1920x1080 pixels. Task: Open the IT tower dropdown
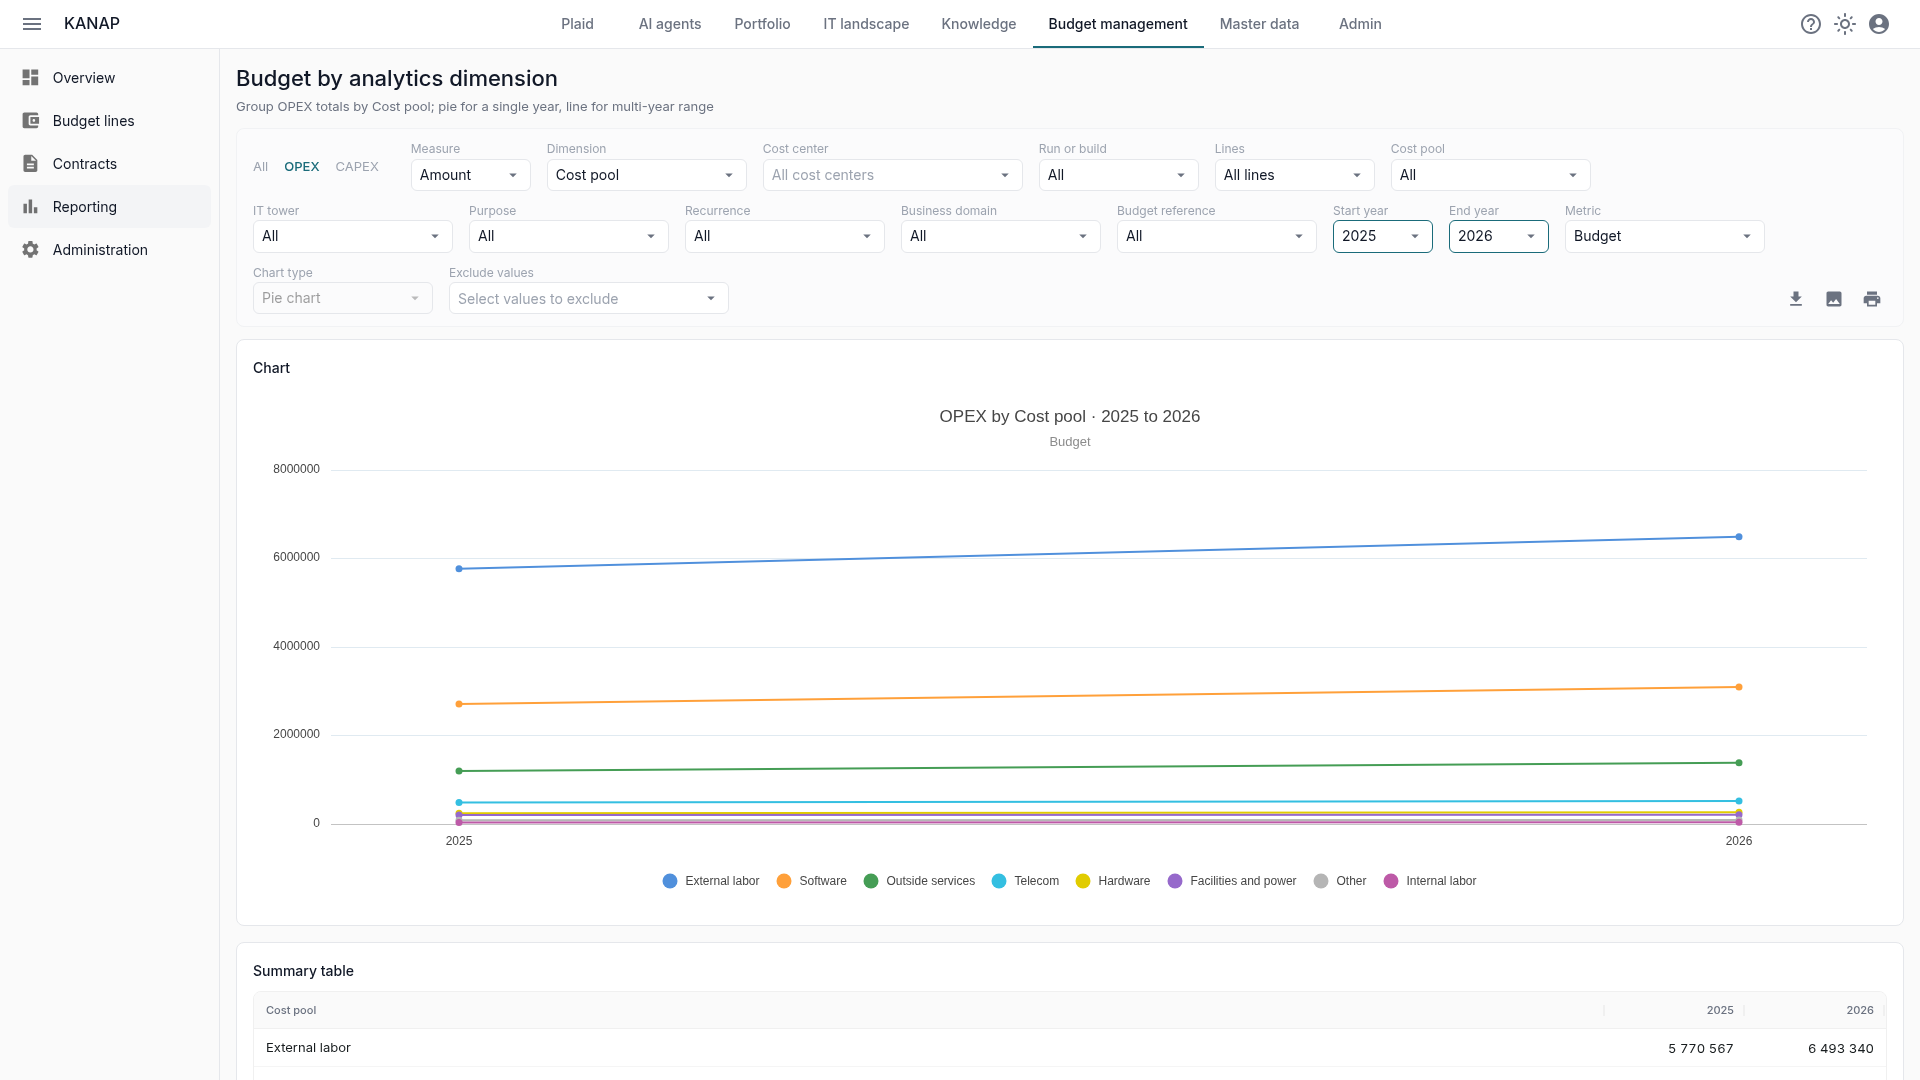(x=352, y=236)
